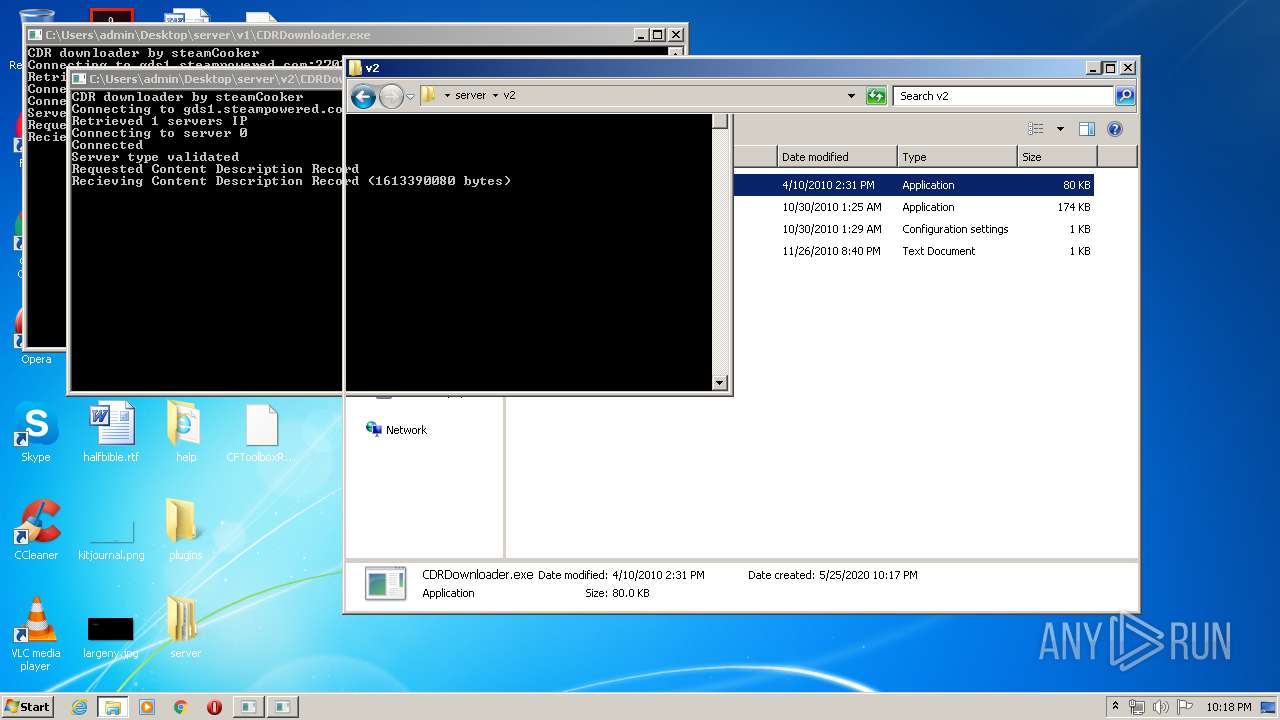Select 'server' in the address breadcrumb
The height and width of the screenshot is (720, 1280).
470,96
